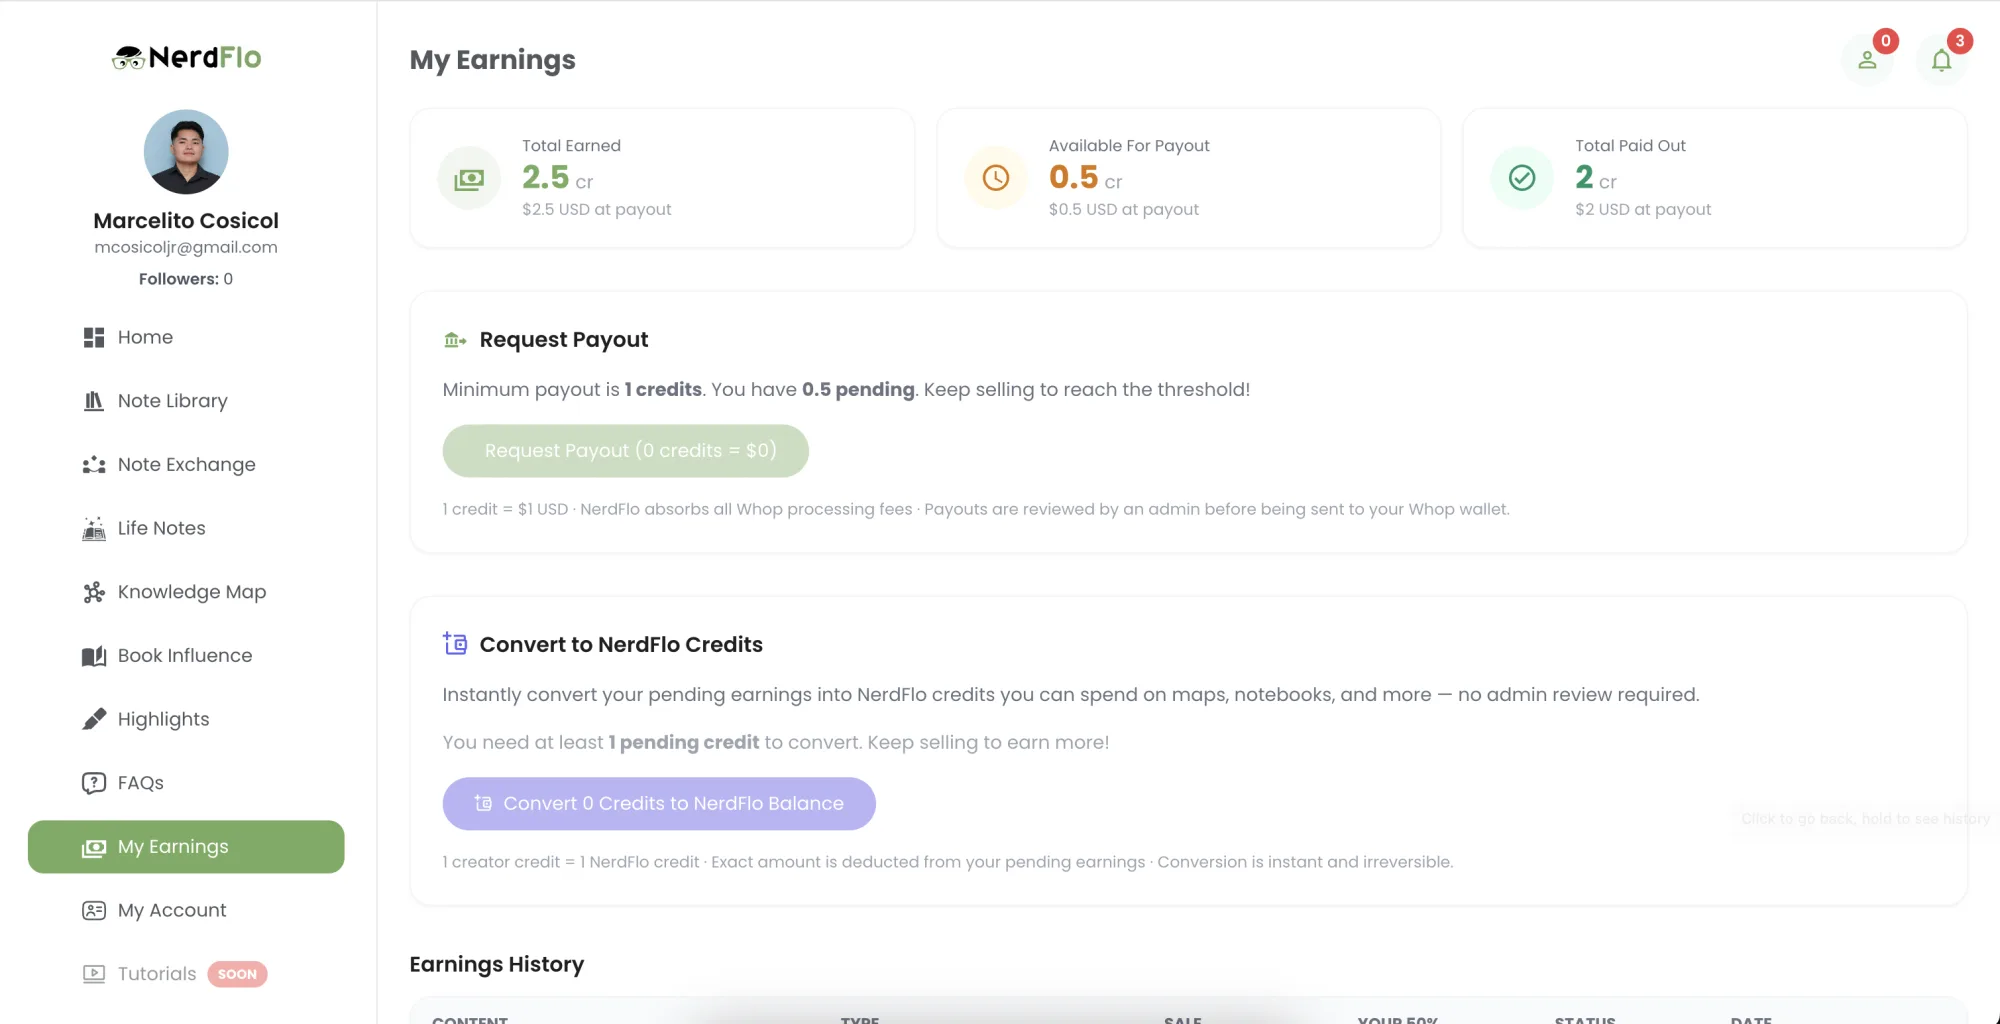Viewport: 2000px width, 1024px height.
Task: Select the active My Earnings menu item
Action: tap(186, 847)
